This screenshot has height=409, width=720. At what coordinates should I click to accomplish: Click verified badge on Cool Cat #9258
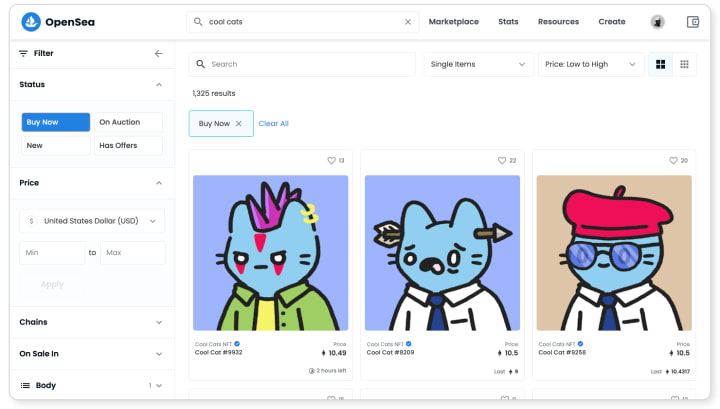[580, 344]
